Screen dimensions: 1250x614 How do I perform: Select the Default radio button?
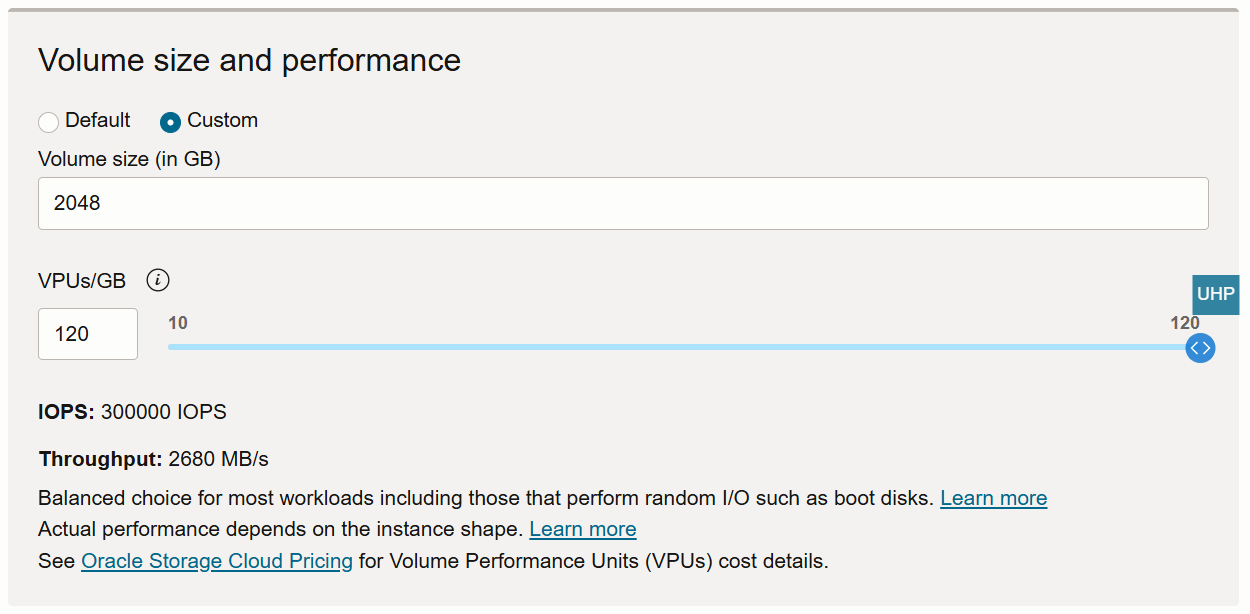48,122
